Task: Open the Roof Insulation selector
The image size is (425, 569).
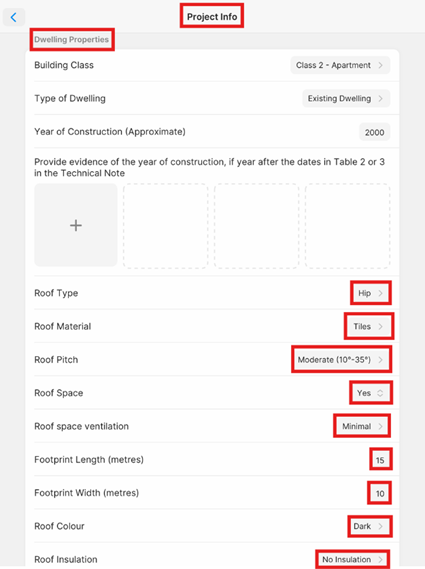Action: [x=352, y=559]
